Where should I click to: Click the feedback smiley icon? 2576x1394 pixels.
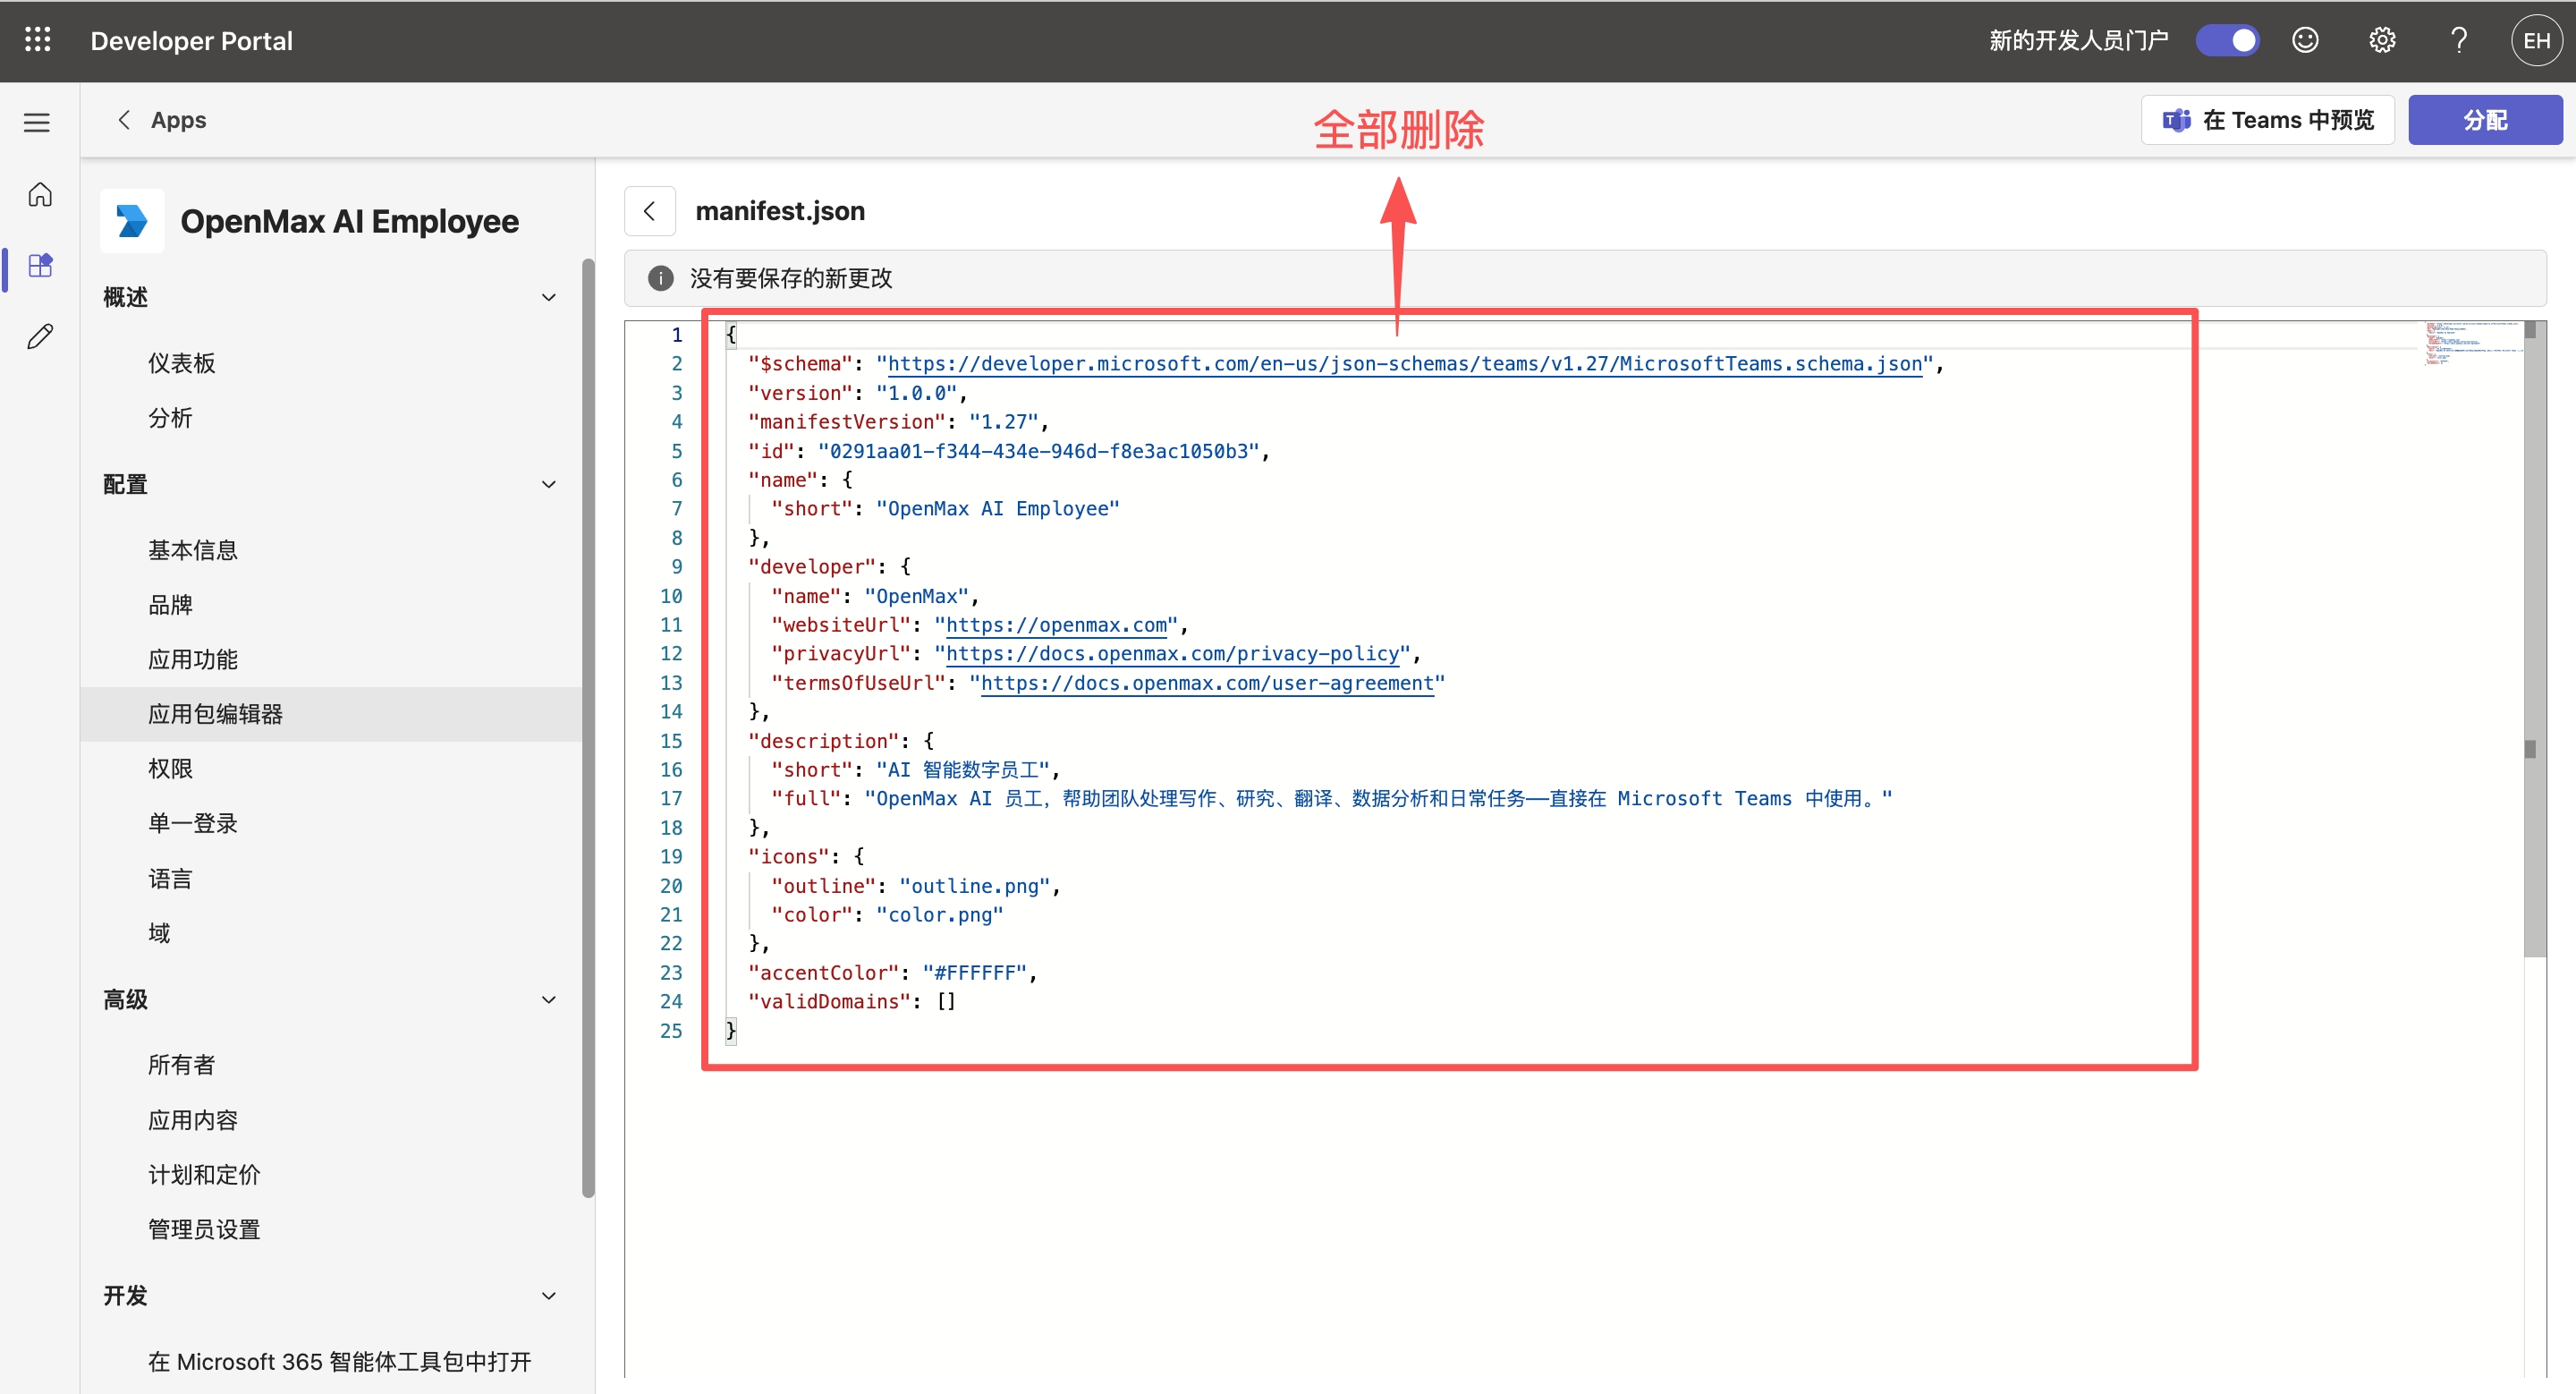2305,40
